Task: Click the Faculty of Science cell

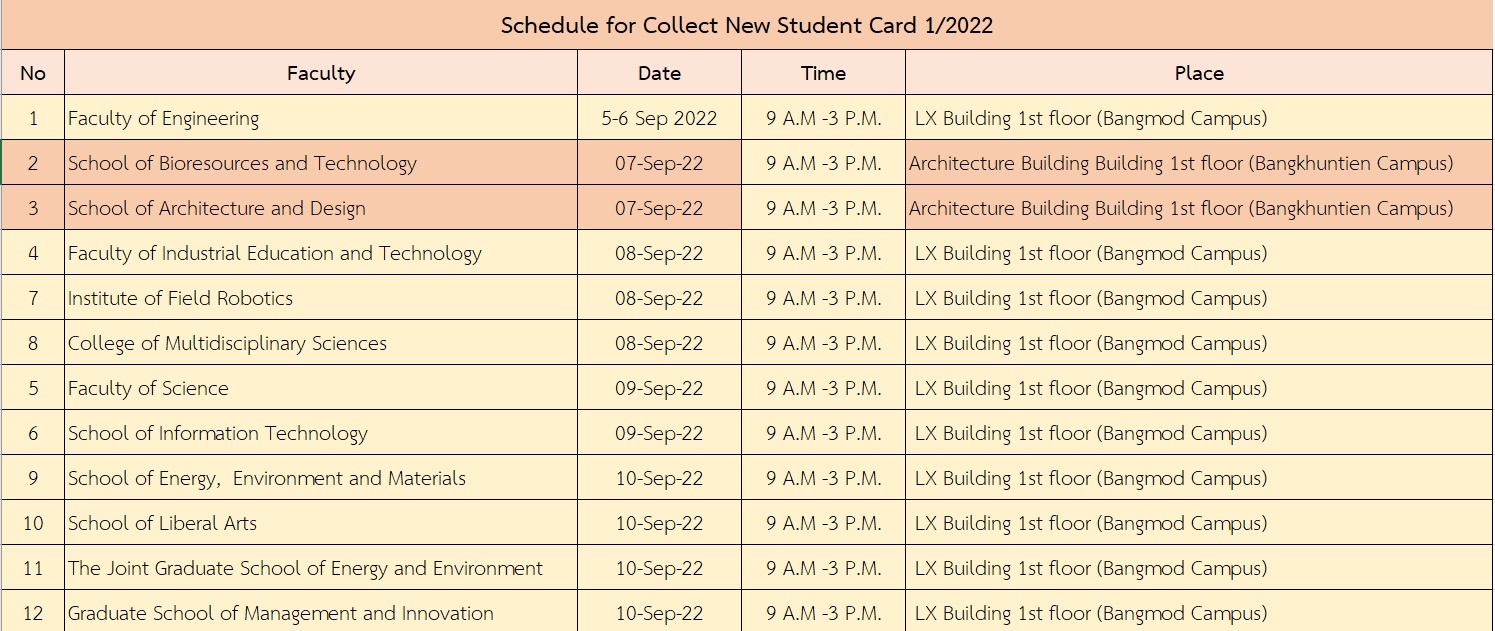Action: [x=148, y=388]
